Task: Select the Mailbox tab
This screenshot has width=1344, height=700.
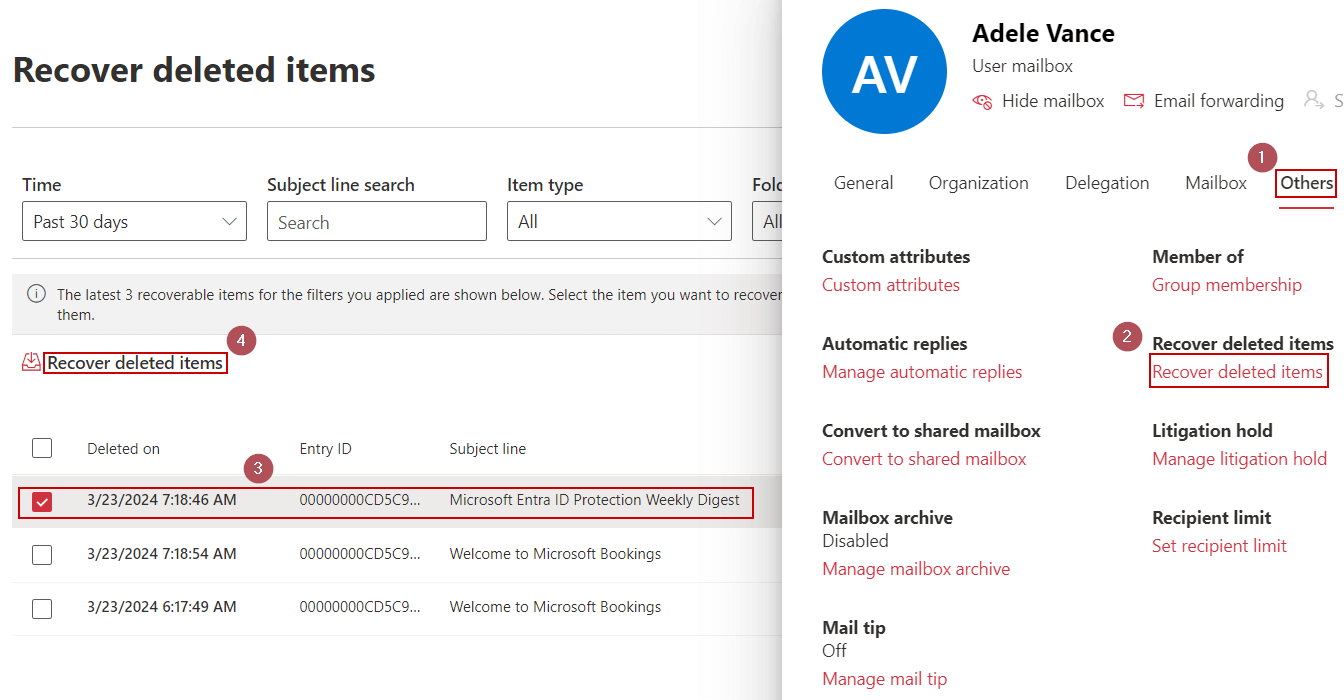Action: tap(1216, 183)
